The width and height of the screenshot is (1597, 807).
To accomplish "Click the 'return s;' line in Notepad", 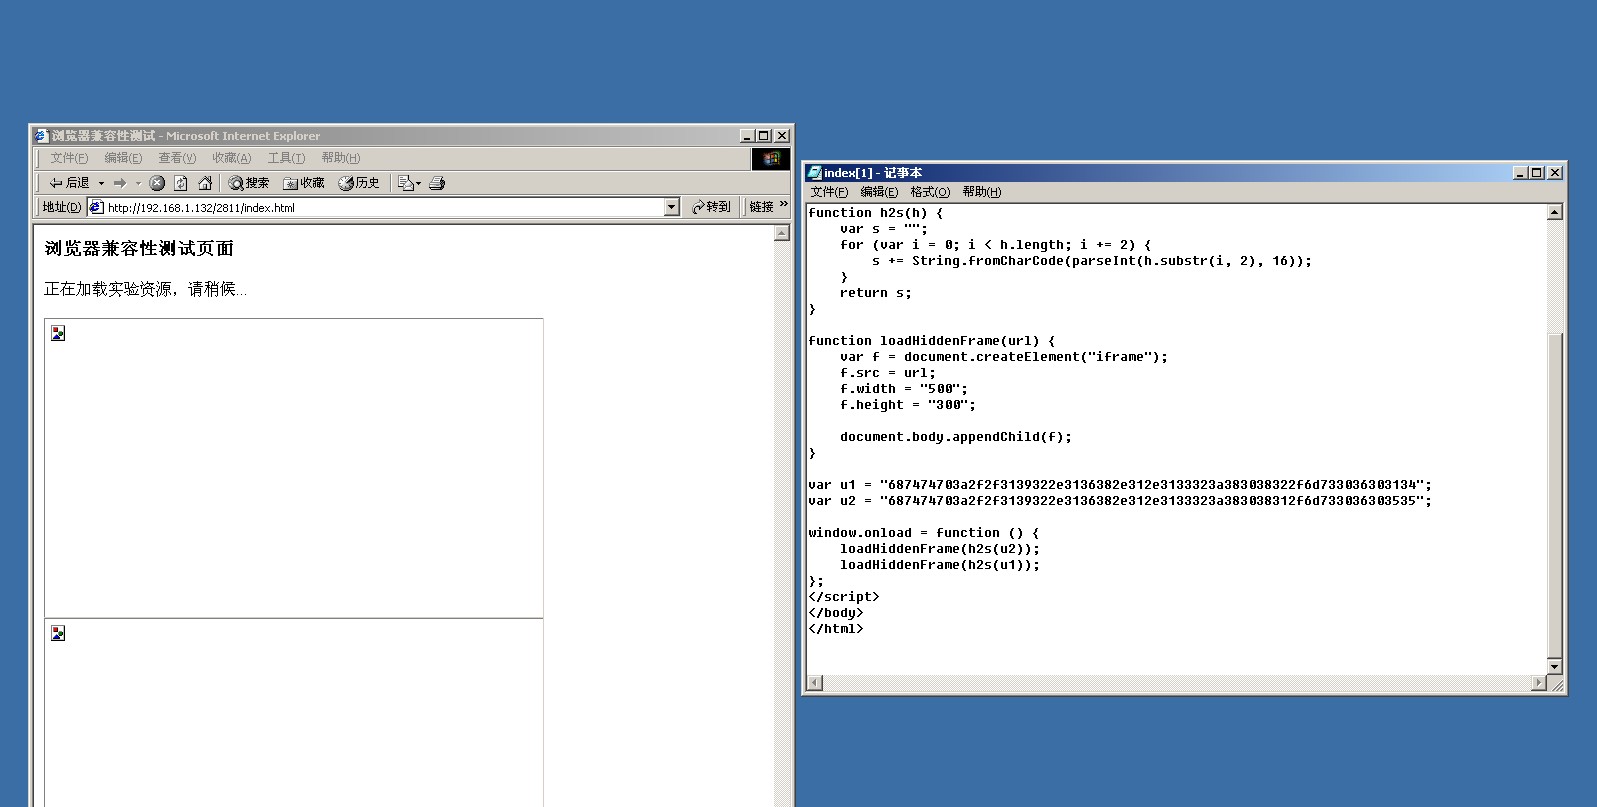I will (x=876, y=293).
